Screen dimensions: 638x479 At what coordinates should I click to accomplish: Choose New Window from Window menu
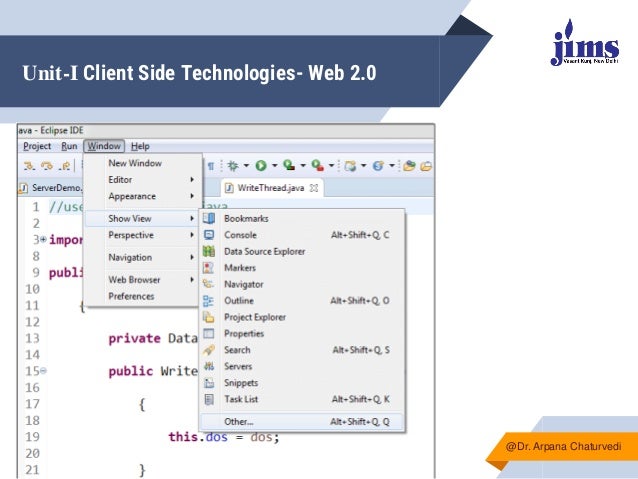point(143,163)
